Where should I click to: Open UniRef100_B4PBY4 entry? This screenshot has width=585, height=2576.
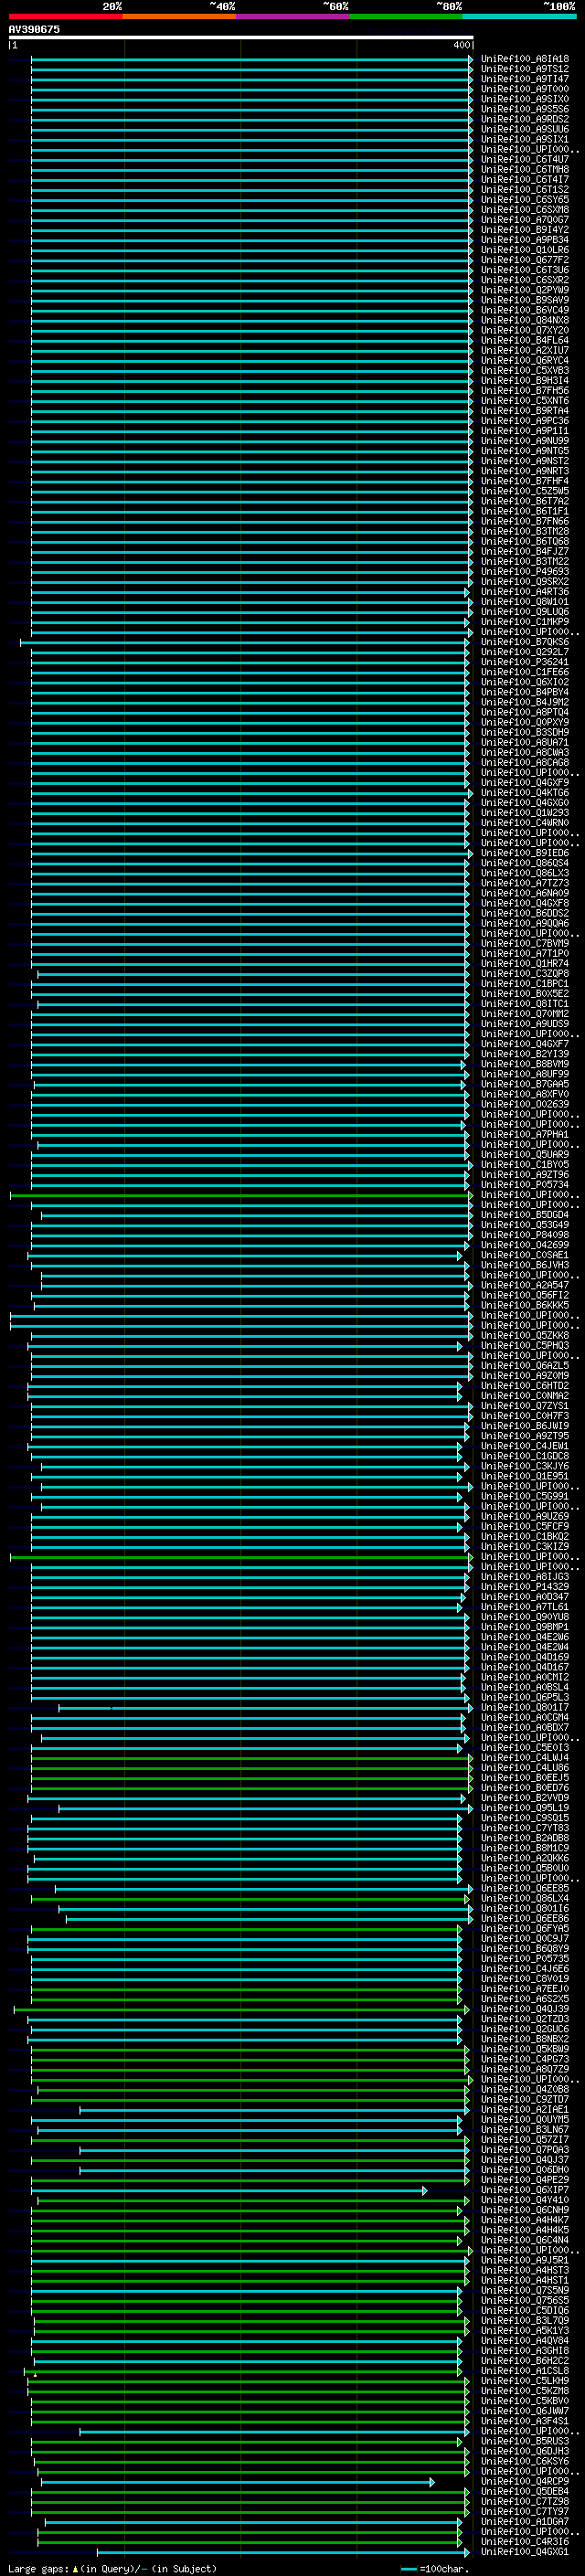(x=525, y=692)
